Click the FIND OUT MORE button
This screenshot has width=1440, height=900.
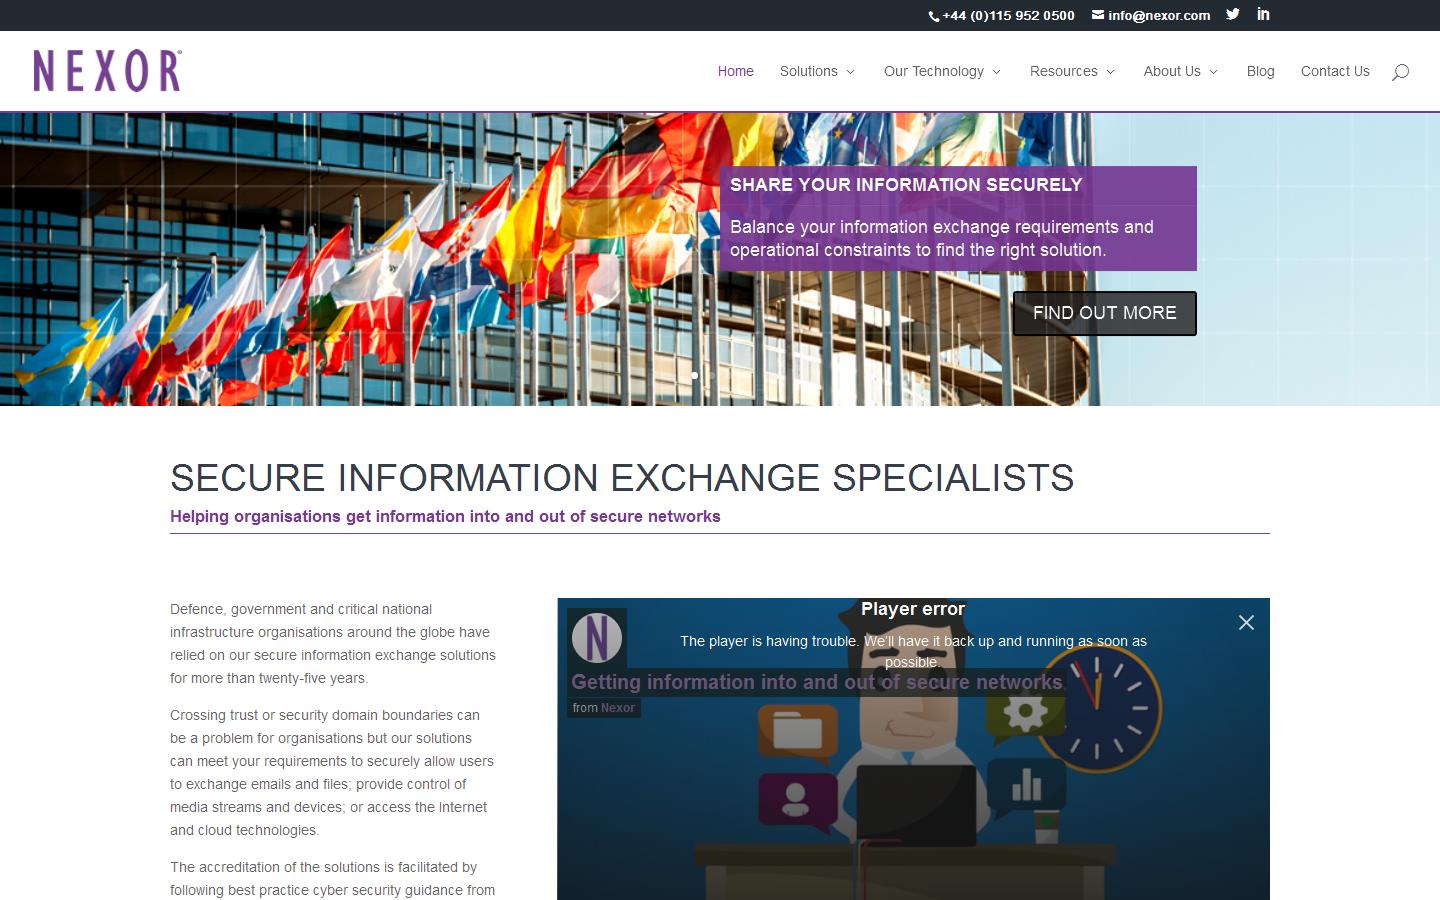click(1104, 313)
